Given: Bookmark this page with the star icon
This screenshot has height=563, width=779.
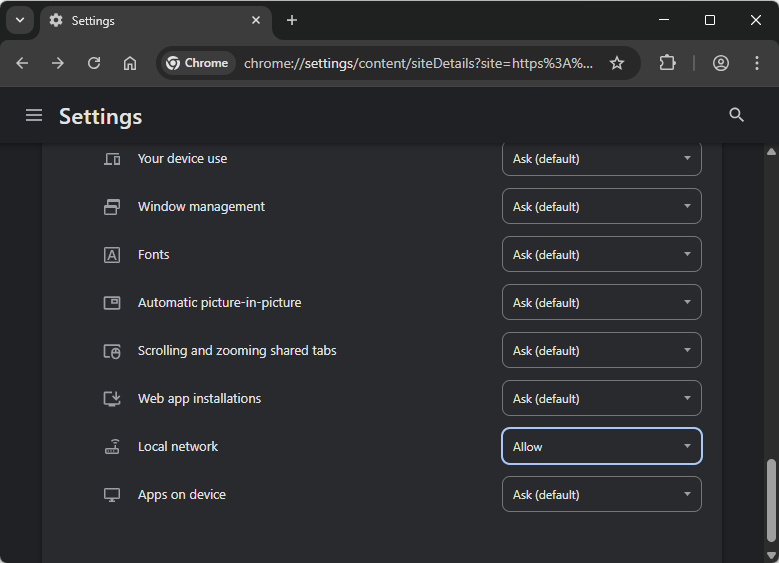Looking at the screenshot, I should point(617,63).
